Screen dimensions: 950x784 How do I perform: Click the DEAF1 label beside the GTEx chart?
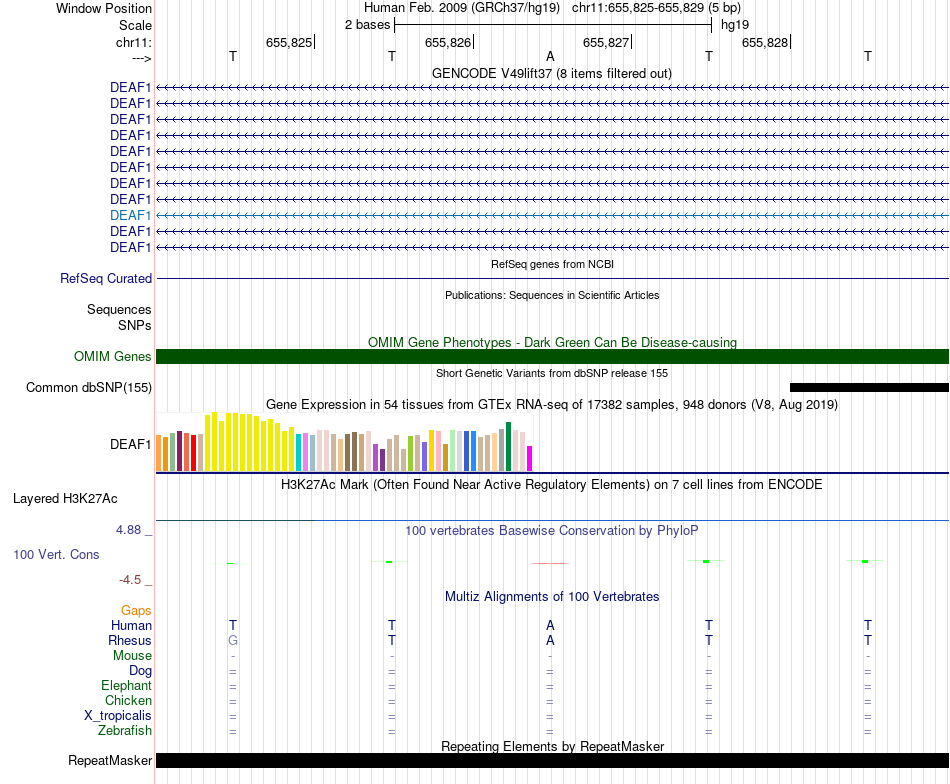click(x=130, y=444)
